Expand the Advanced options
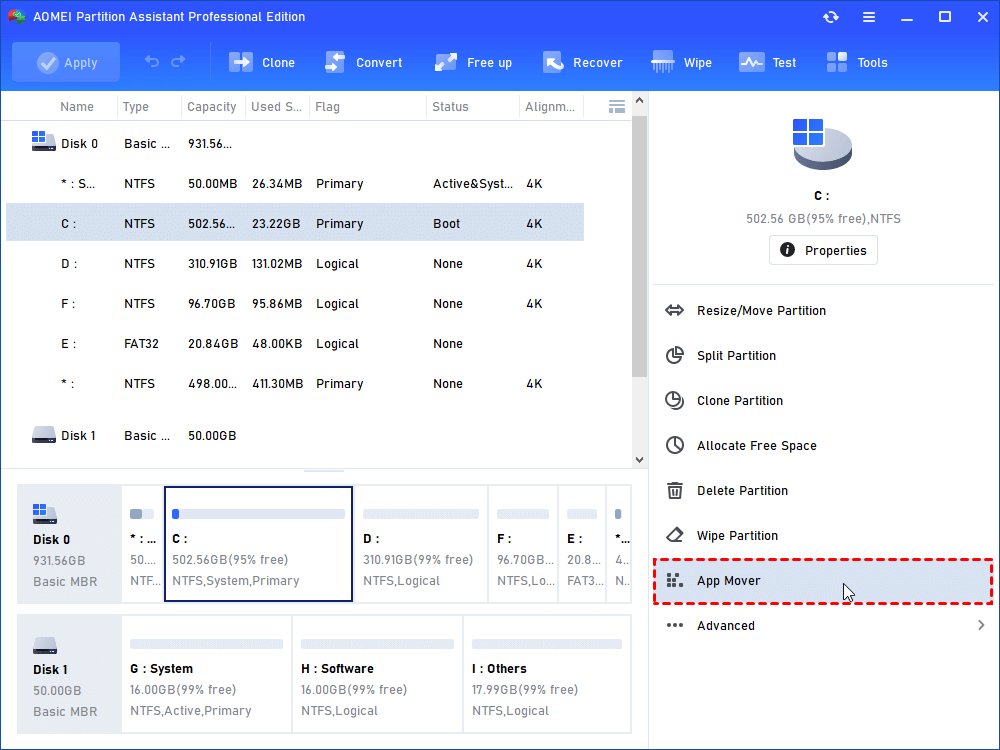Viewport: 1000px width, 750px height. tap(725, 625)
